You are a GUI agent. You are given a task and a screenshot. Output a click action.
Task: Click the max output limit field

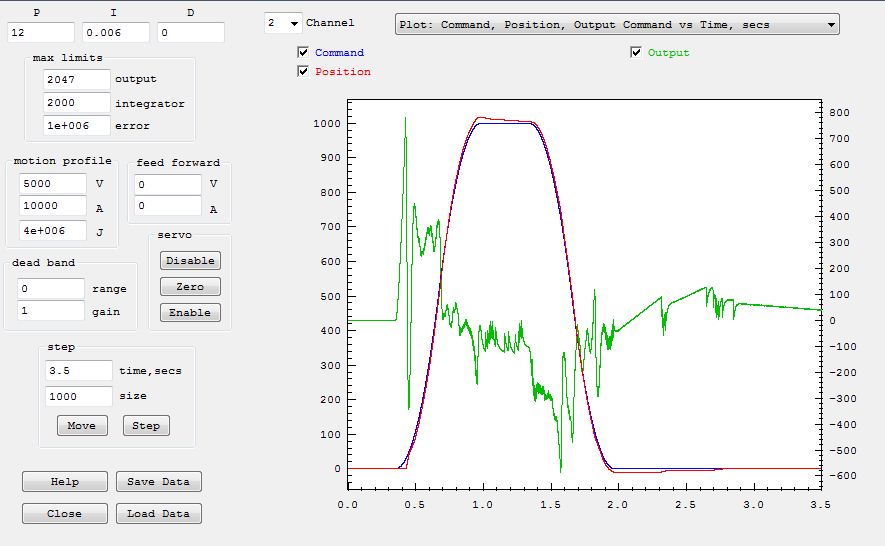click(x=77, y=79)
